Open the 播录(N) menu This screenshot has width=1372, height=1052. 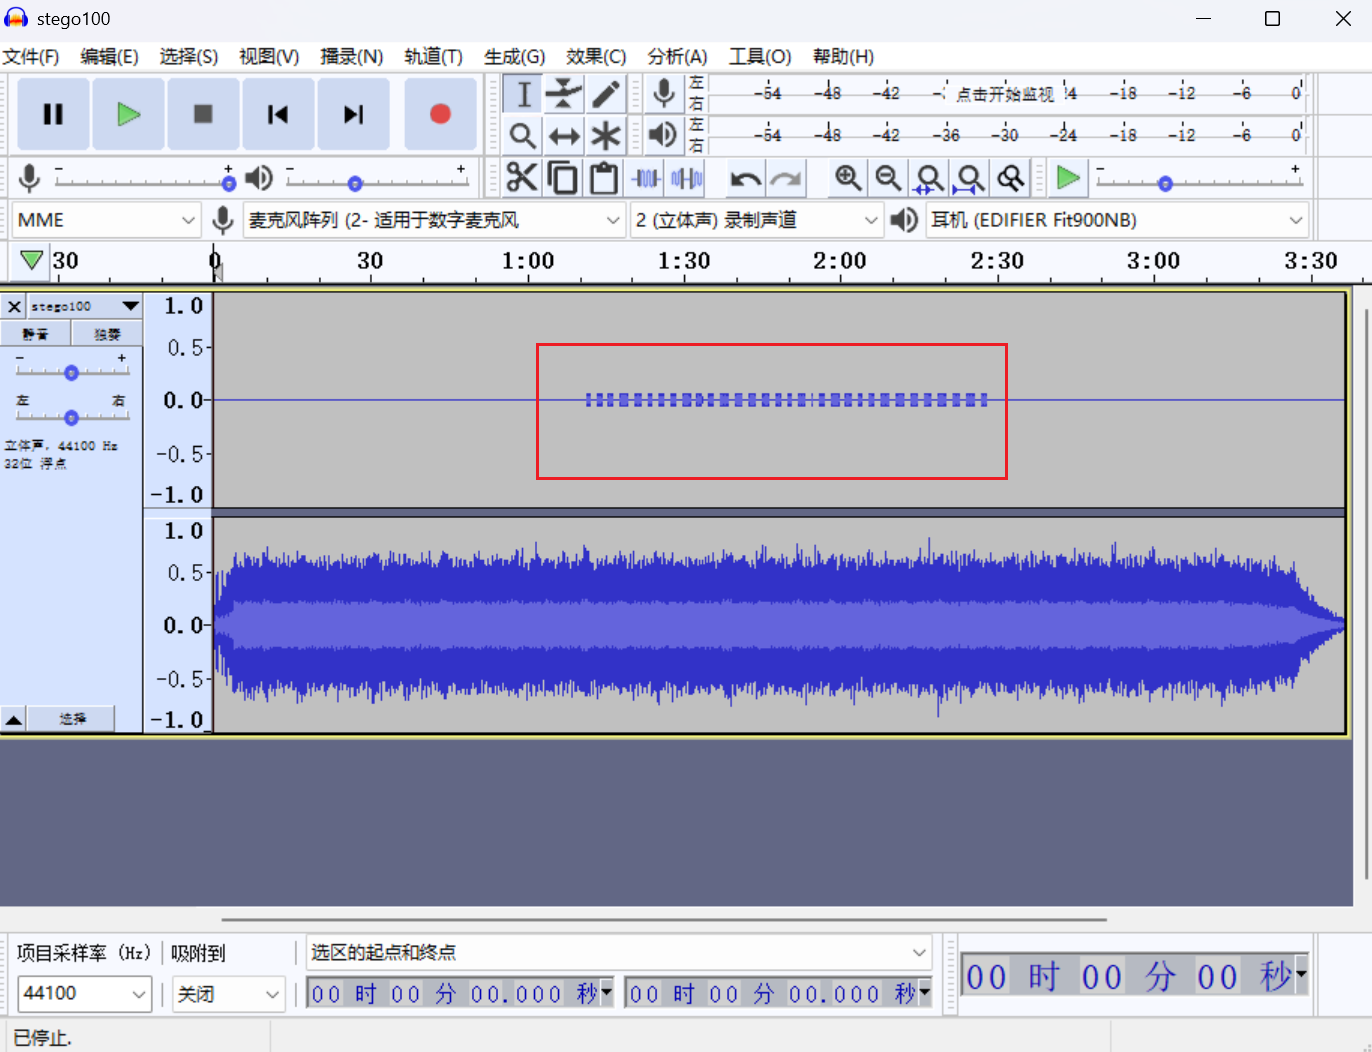[x=351, y=57]
